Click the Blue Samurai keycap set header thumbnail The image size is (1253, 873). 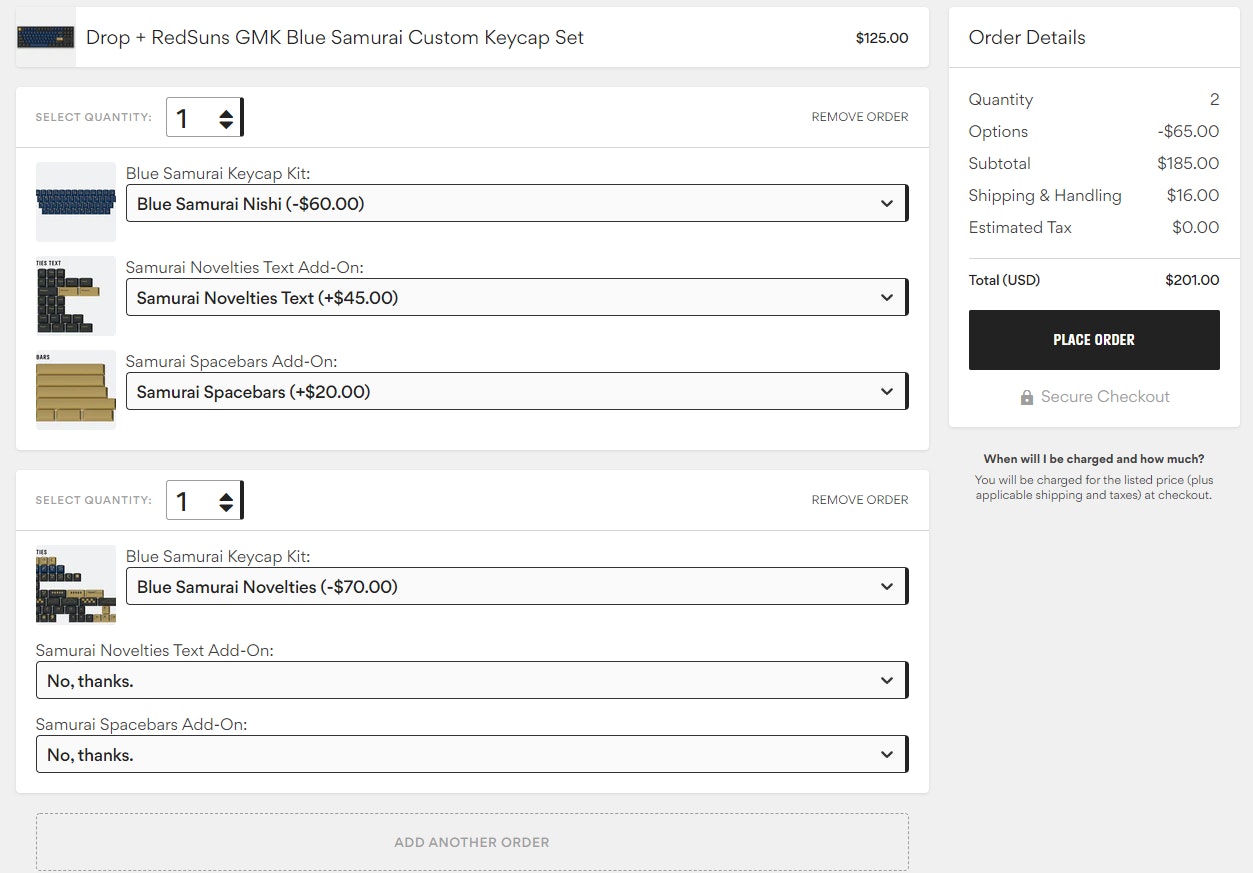pyautogui.click(x=46, y=38)
